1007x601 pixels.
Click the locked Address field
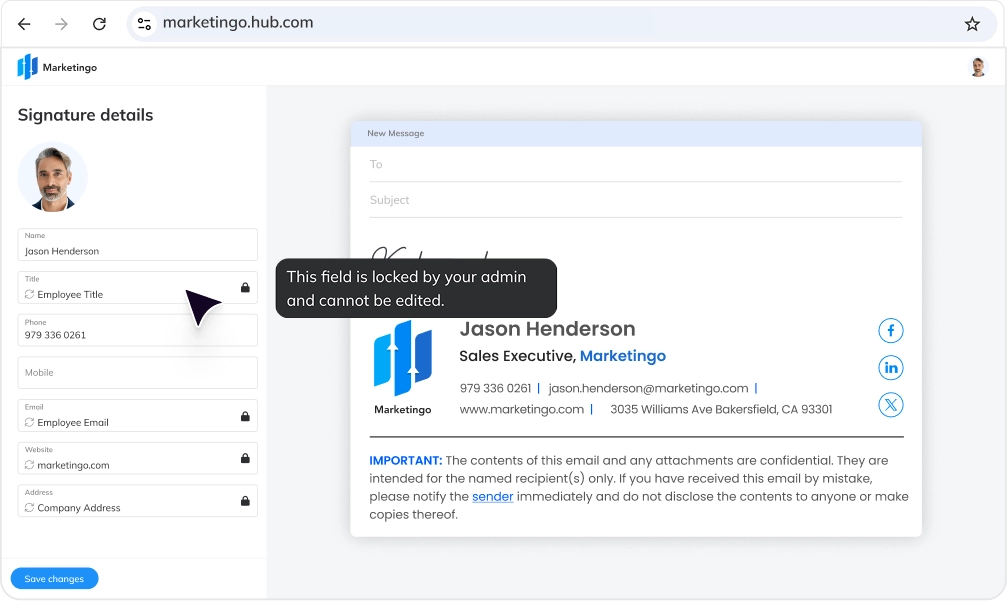[x=137, y=501]
